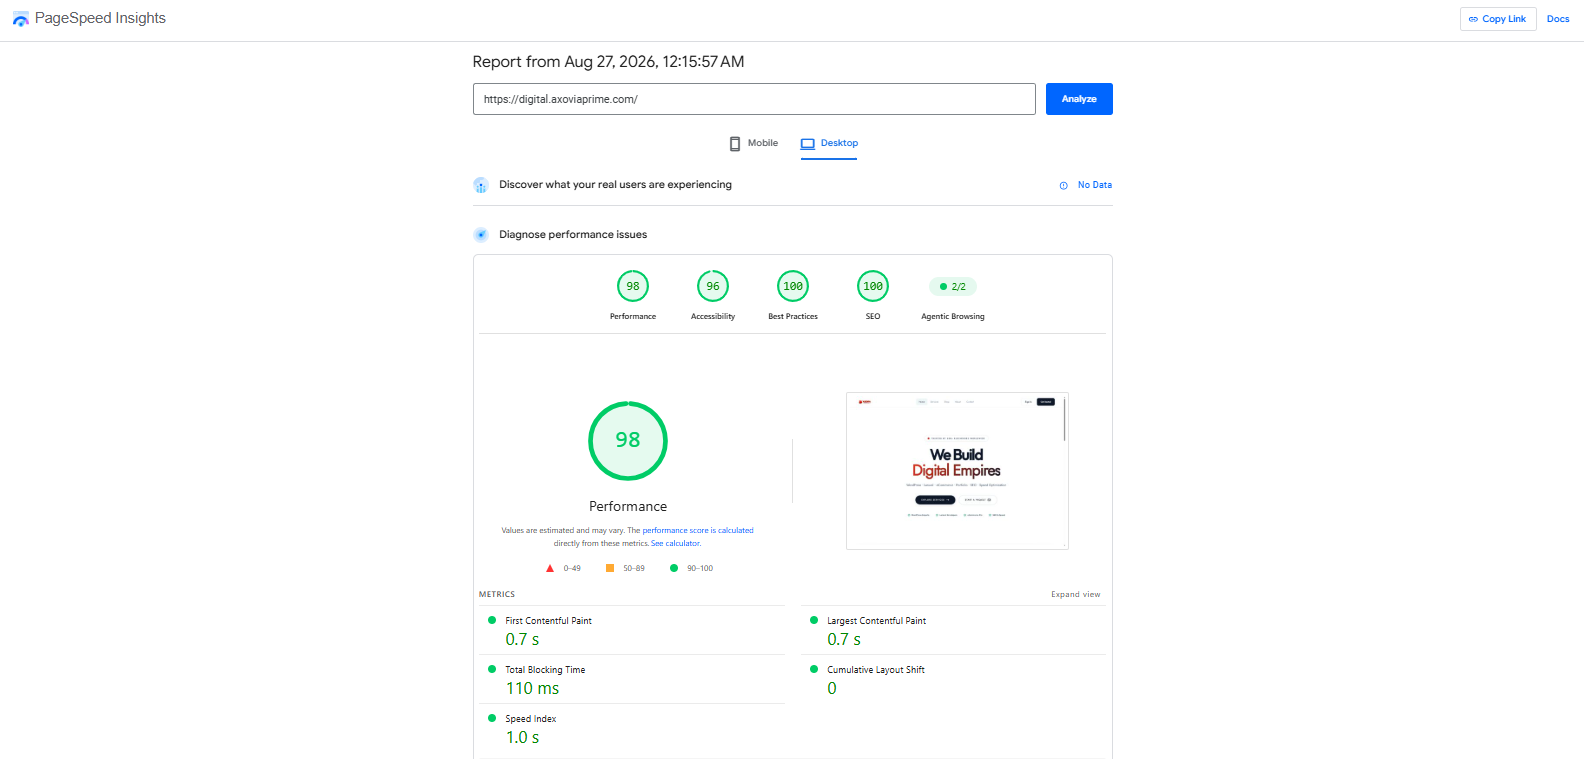
Task: Click the Report from Aug 27 heading
Action: (608, 62)
